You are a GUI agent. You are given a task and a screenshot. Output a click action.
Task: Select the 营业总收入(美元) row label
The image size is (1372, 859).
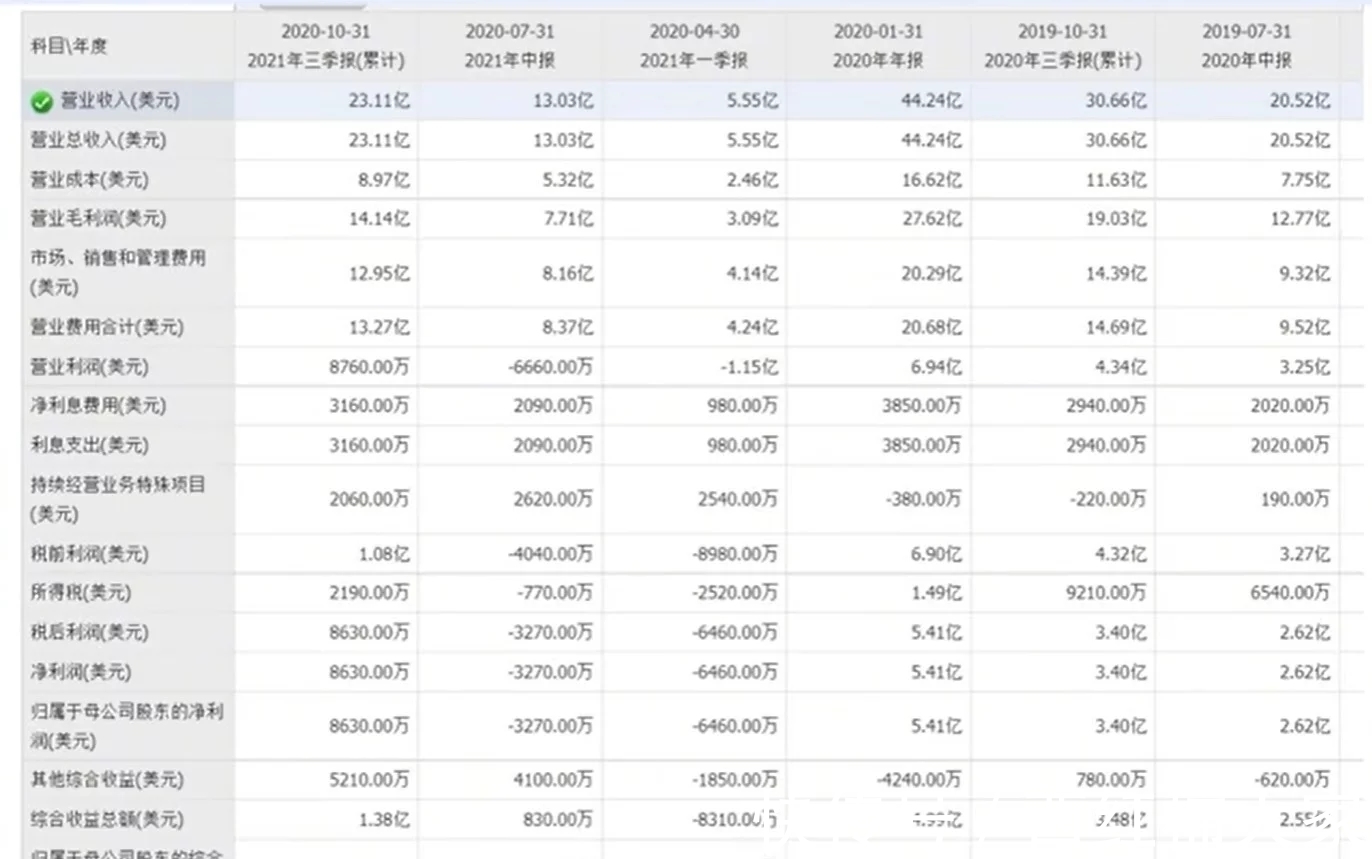[97, 141]
